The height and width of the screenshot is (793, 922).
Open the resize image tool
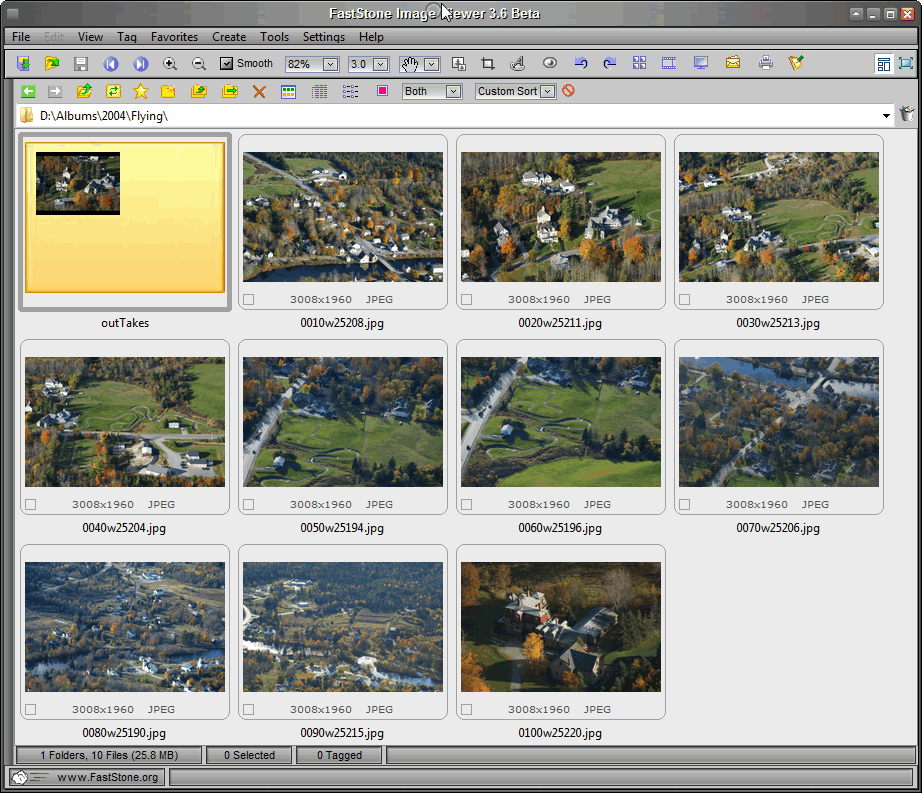pos(459,63)
